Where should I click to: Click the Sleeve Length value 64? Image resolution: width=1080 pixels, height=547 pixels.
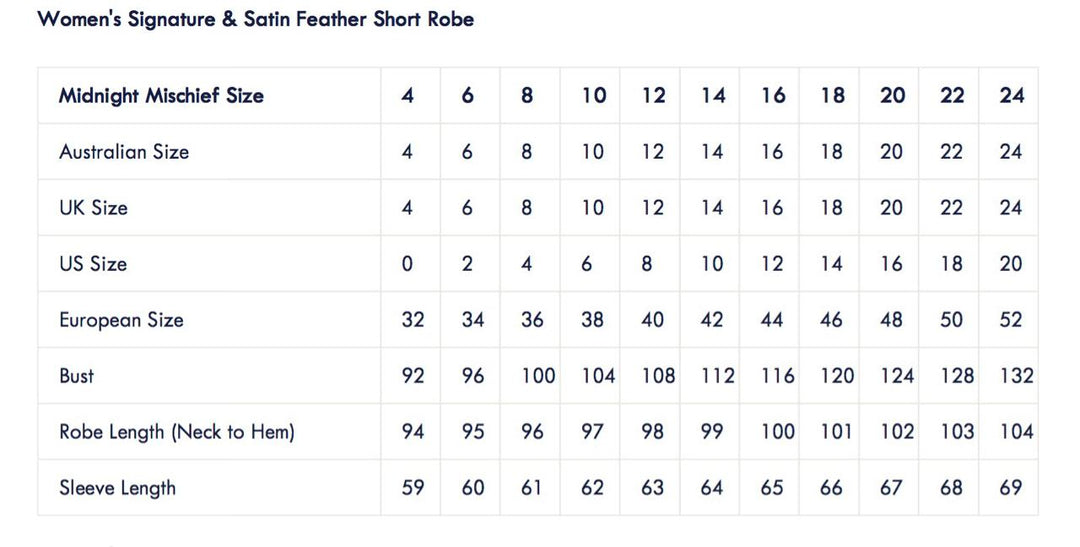pyautogui.click(x=713, y=488)
